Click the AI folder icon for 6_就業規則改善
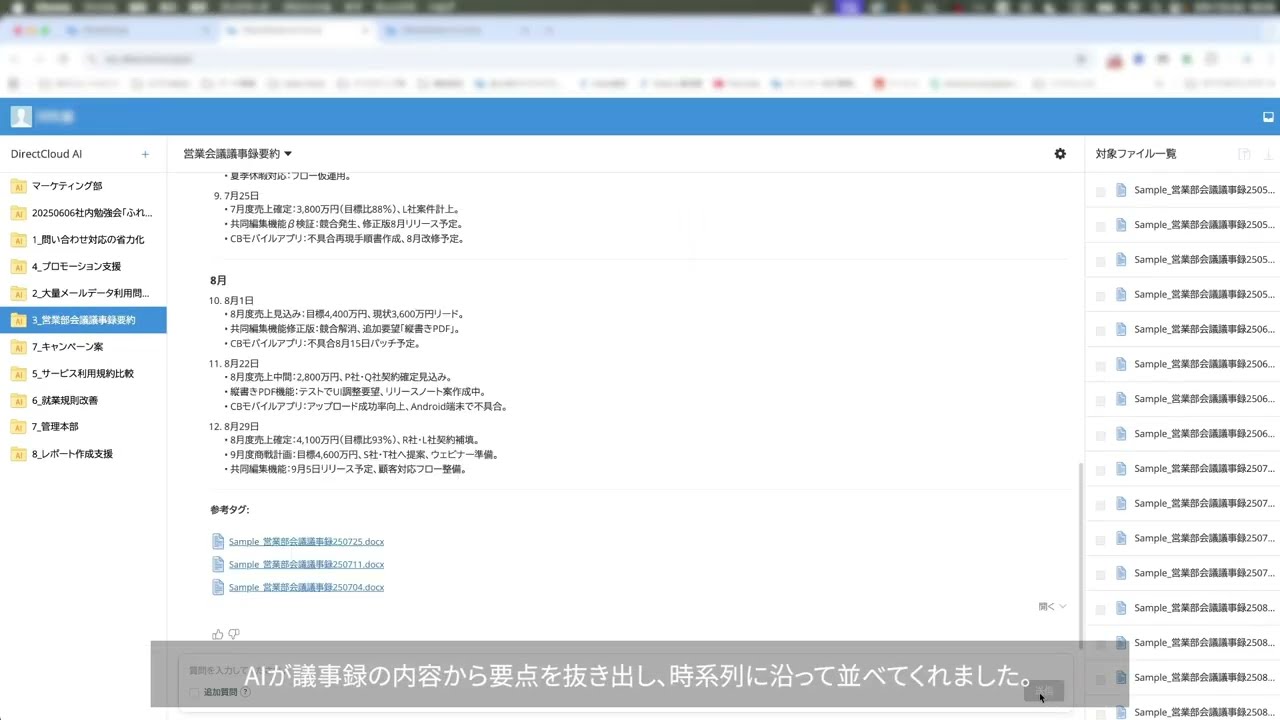Image resolution: width=1280 pixels, height=720 pixels. pyautogui.click(x=18, y=400)
